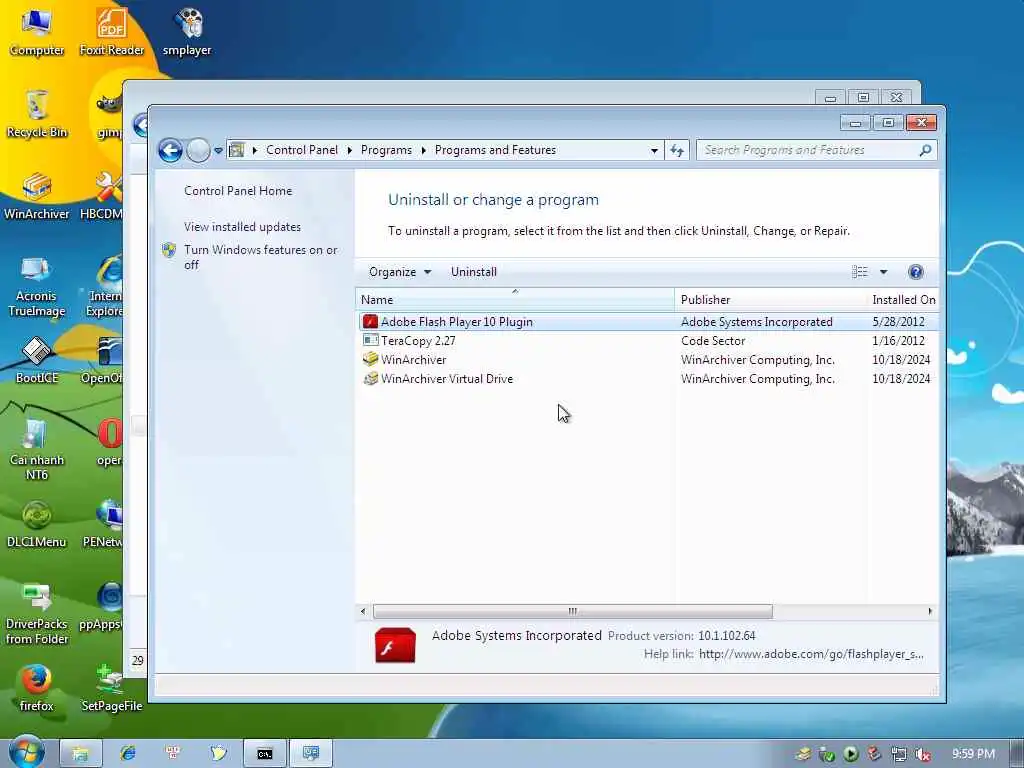Open the Cai nhanh NT6 icon
The width and height of the screenshot is (1024, 768).
[x=37, y=449]
